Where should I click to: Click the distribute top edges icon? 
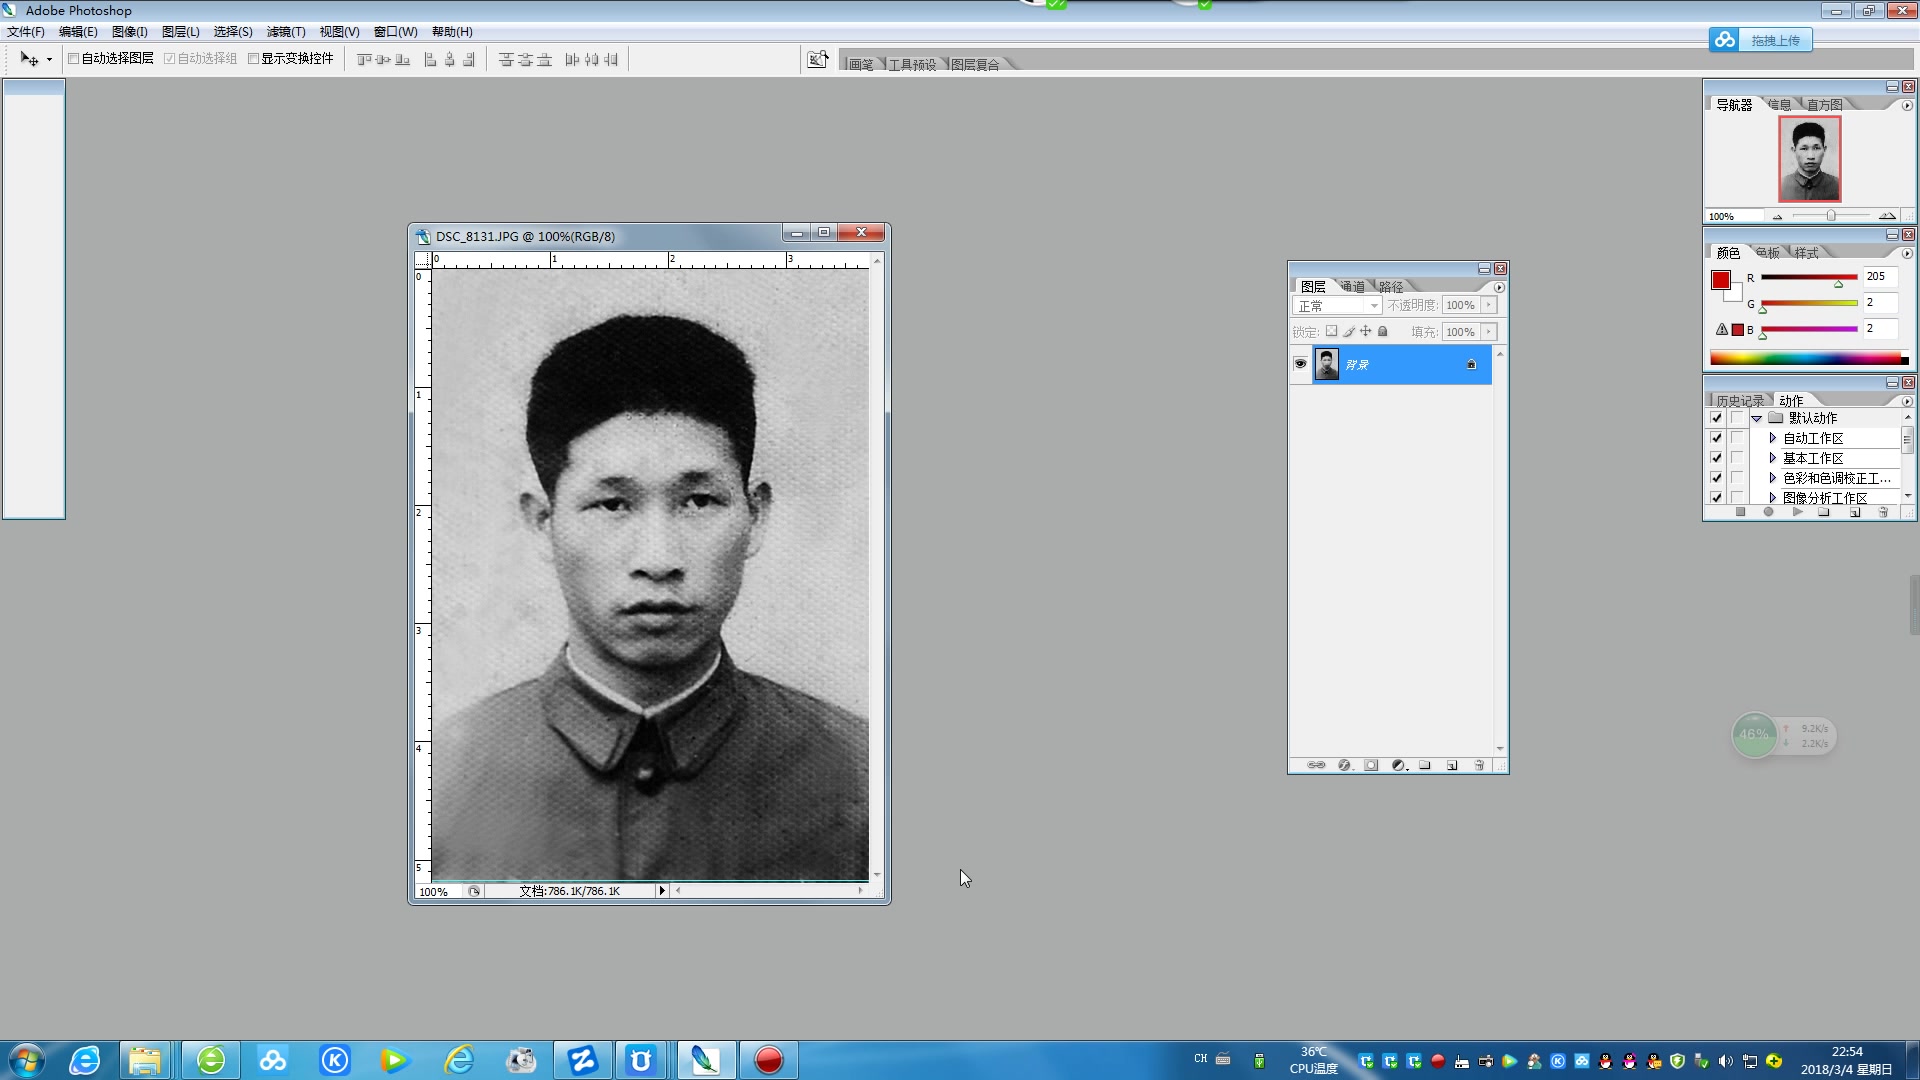click(x=506, y=60)
